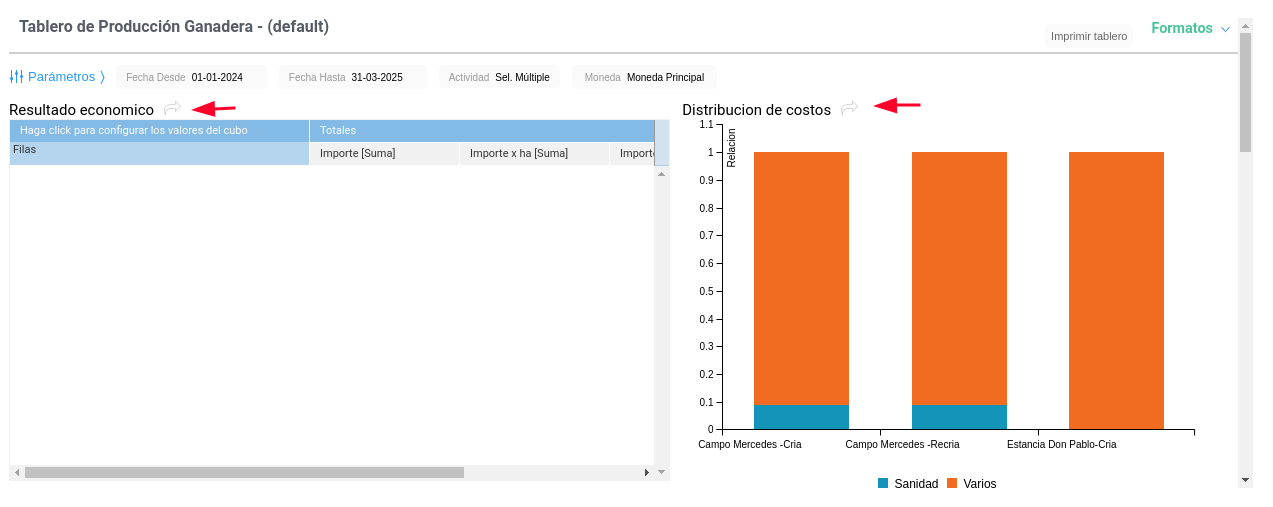Click right arrow of table horizontal scrollbar
1273x507 pixels.
point(647,472)
